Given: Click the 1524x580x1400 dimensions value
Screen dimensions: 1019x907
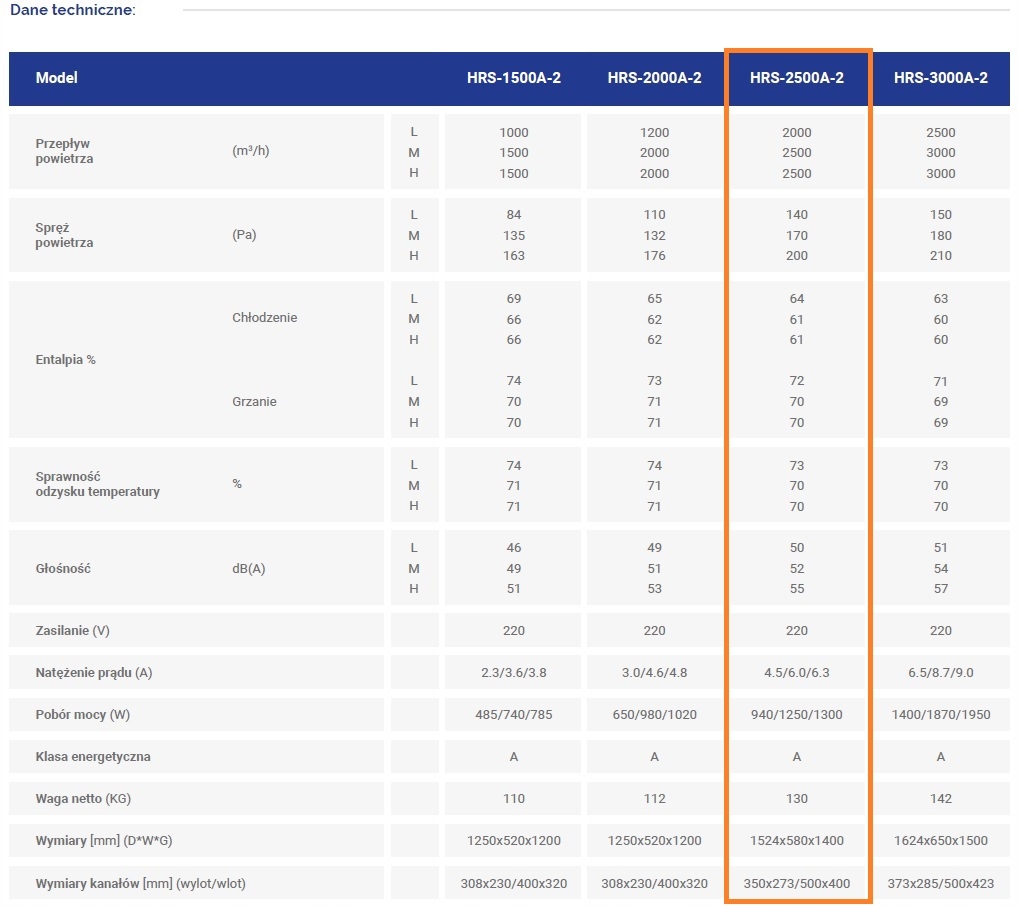Looking at the screenshot, I should click(797, 841).
